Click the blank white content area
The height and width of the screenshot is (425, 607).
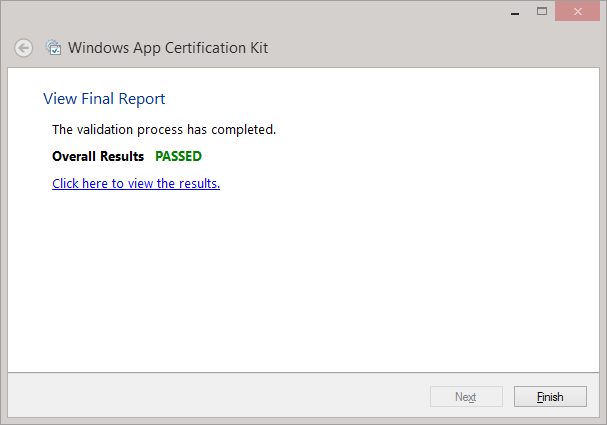300,280
